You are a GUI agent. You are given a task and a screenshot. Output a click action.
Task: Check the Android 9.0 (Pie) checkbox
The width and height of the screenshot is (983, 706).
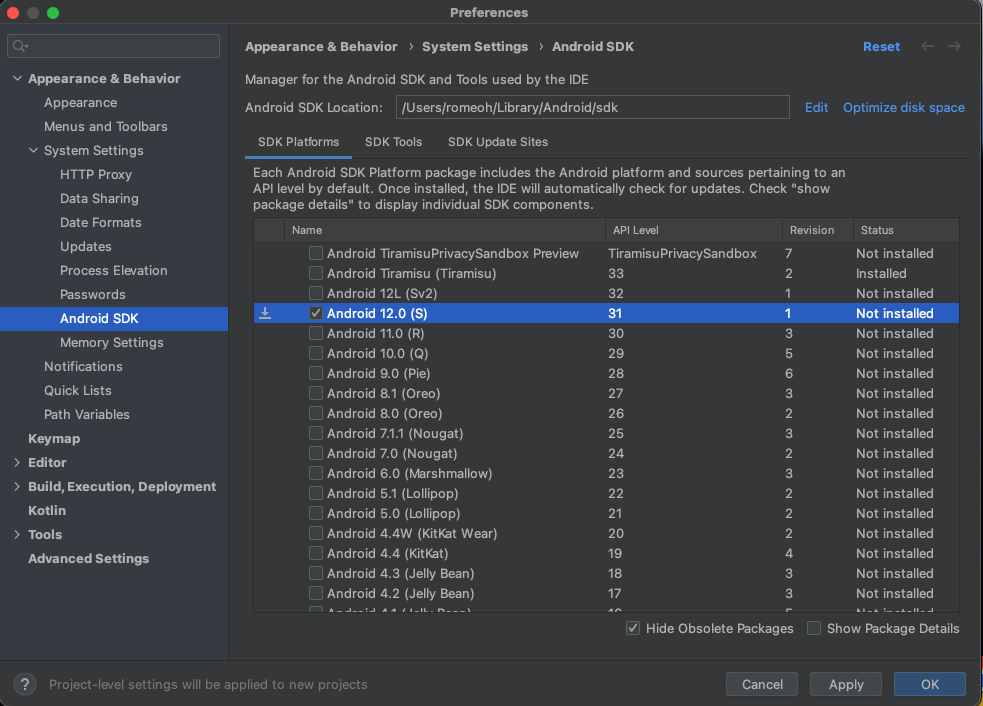pos(316,373)
